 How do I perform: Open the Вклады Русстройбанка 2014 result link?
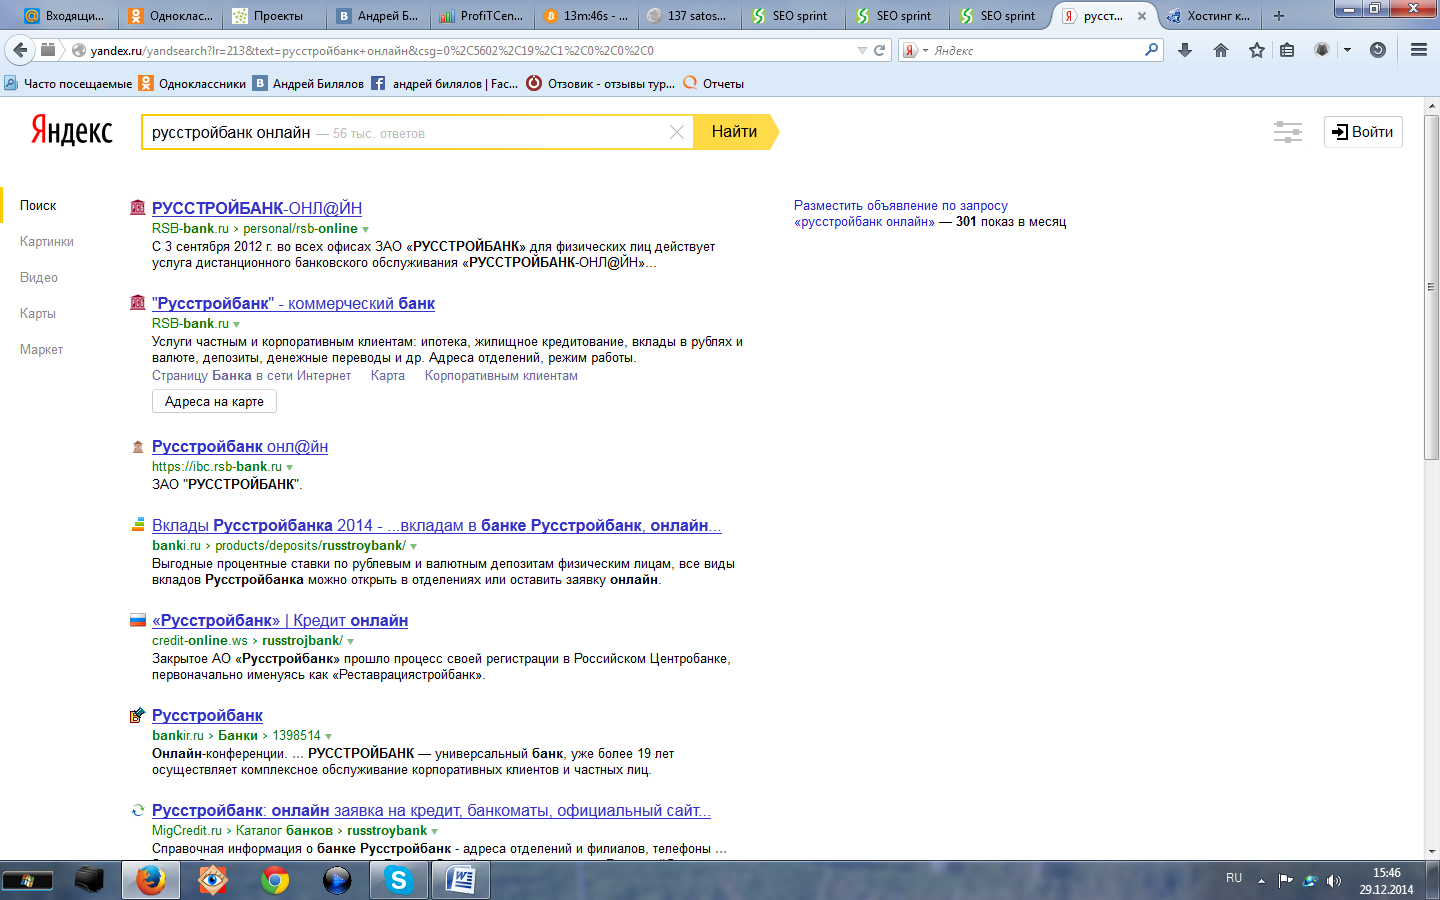(437, 525)
